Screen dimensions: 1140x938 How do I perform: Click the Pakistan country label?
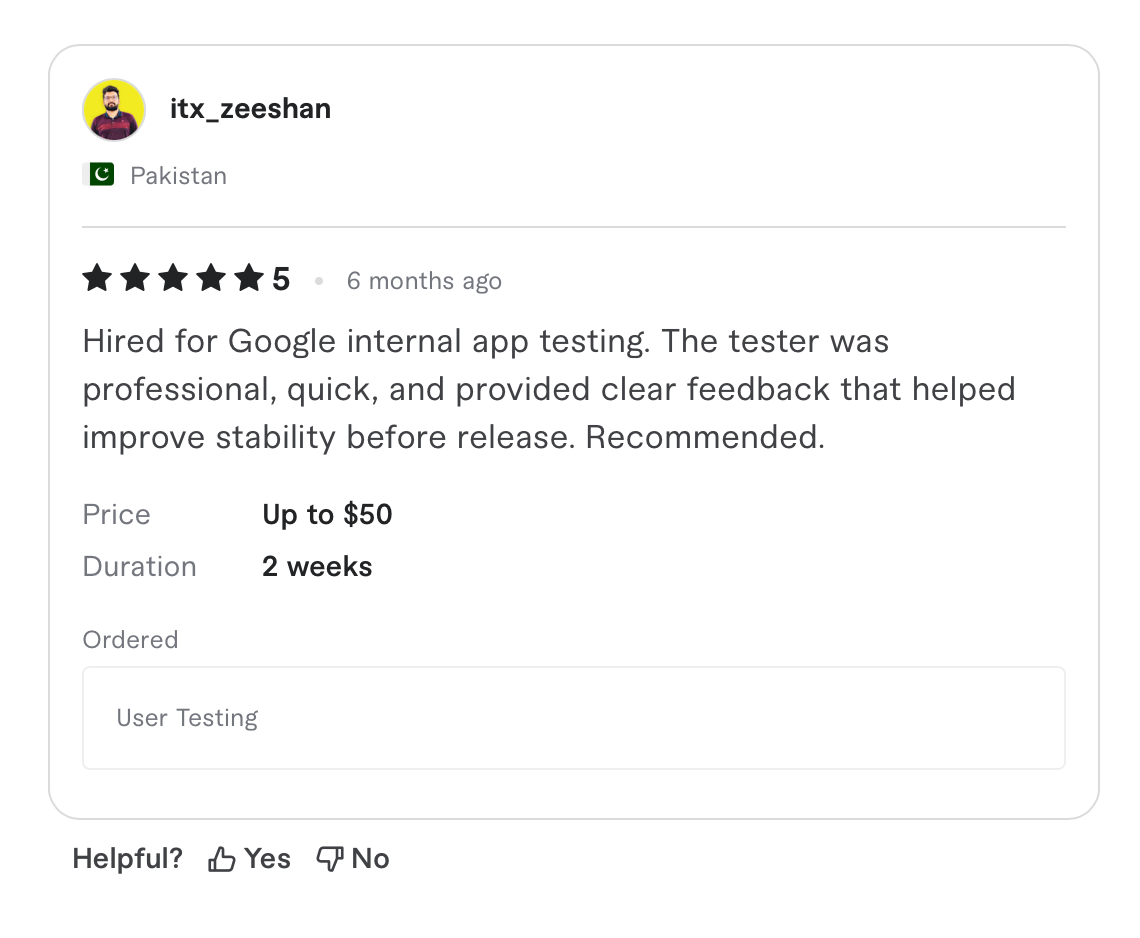[178, 175]
